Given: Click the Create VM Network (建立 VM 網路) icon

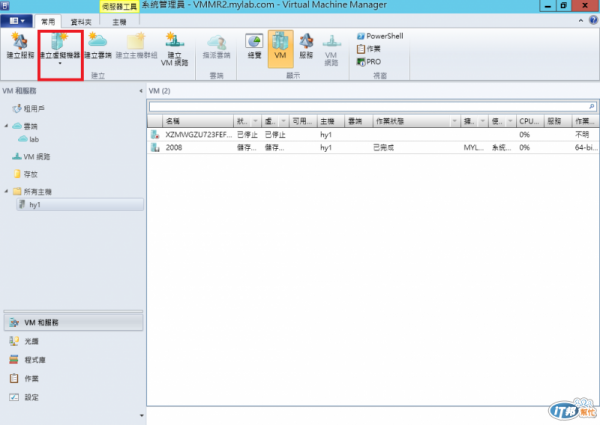Looking at the screenshot, I should tap(174, 49).
